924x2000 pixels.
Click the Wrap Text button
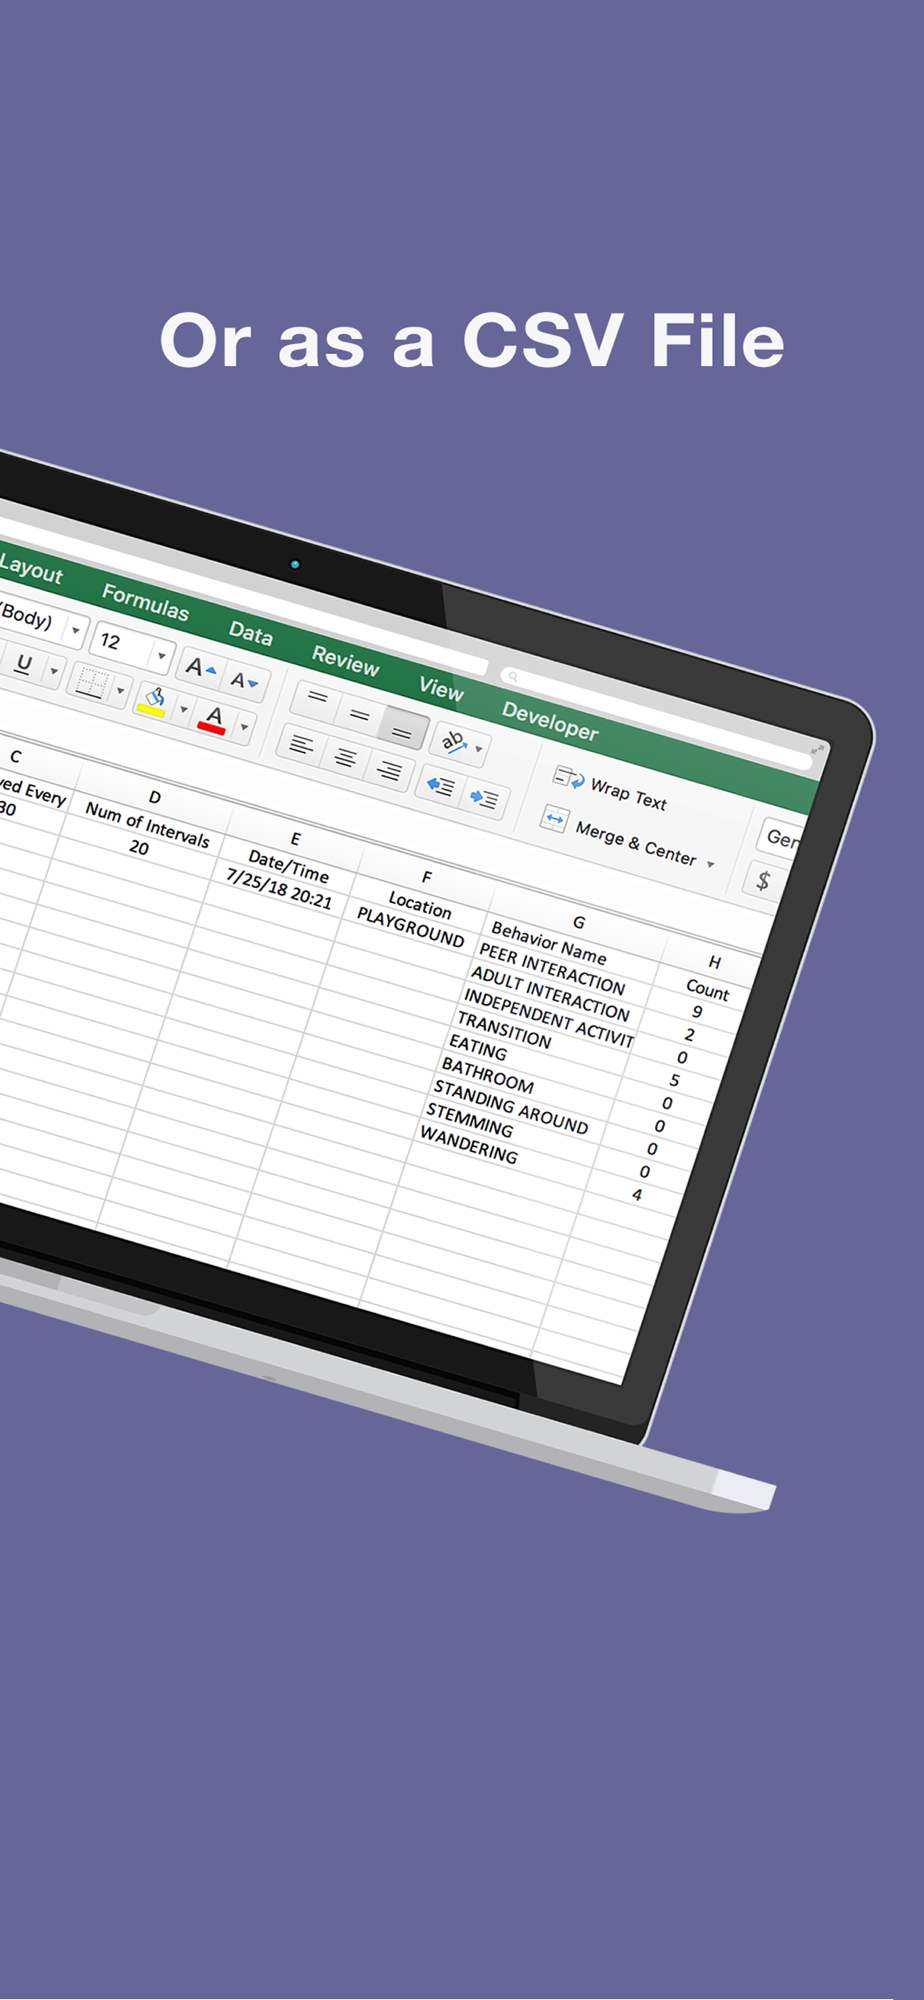pos(610,789)
